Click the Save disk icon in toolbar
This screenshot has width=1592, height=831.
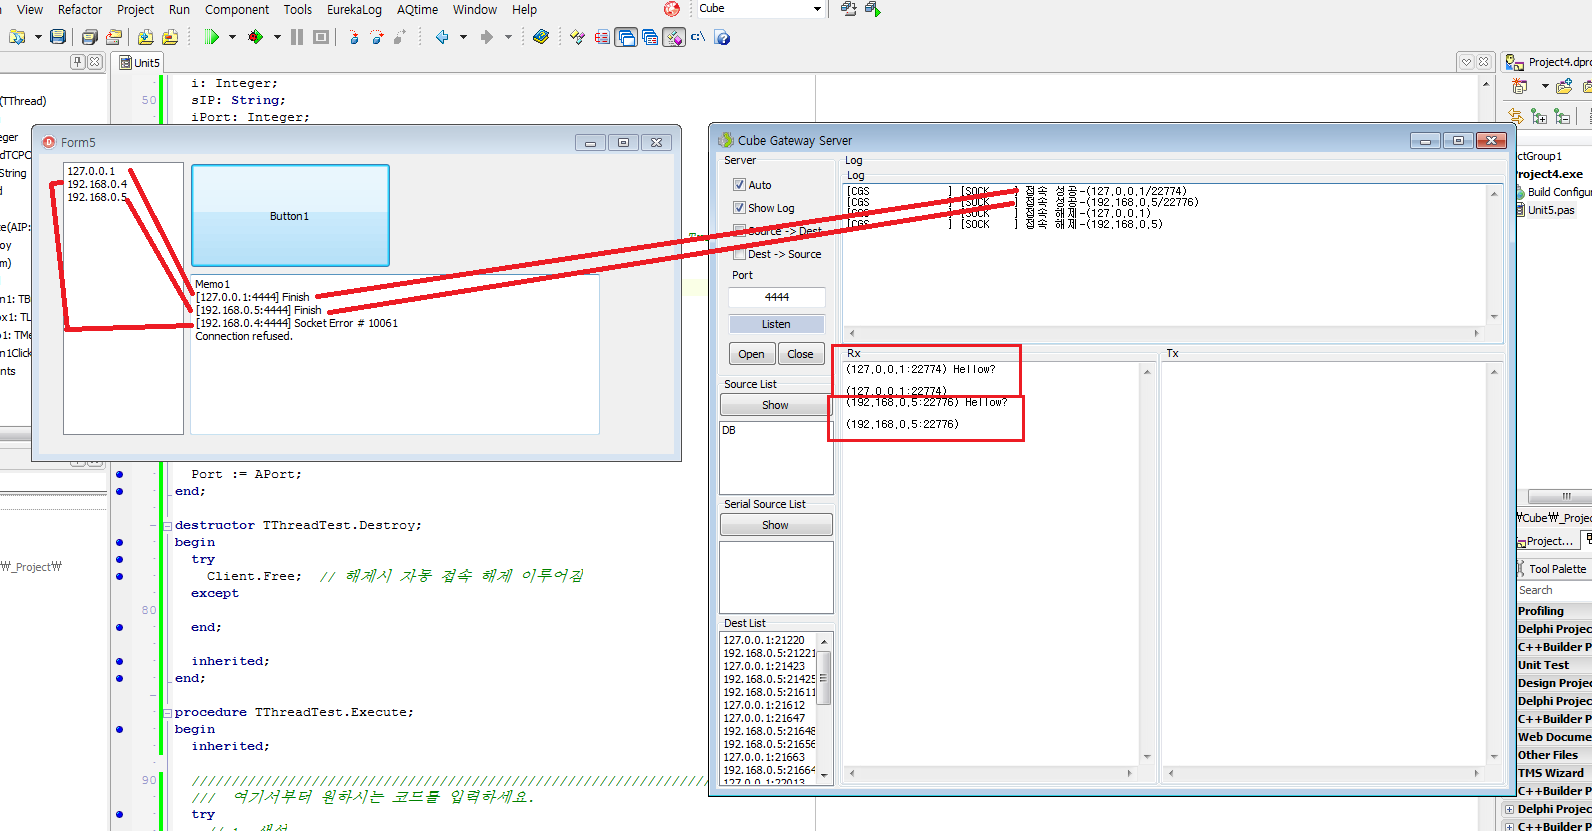pyautogui.click(x=58, y=37)
